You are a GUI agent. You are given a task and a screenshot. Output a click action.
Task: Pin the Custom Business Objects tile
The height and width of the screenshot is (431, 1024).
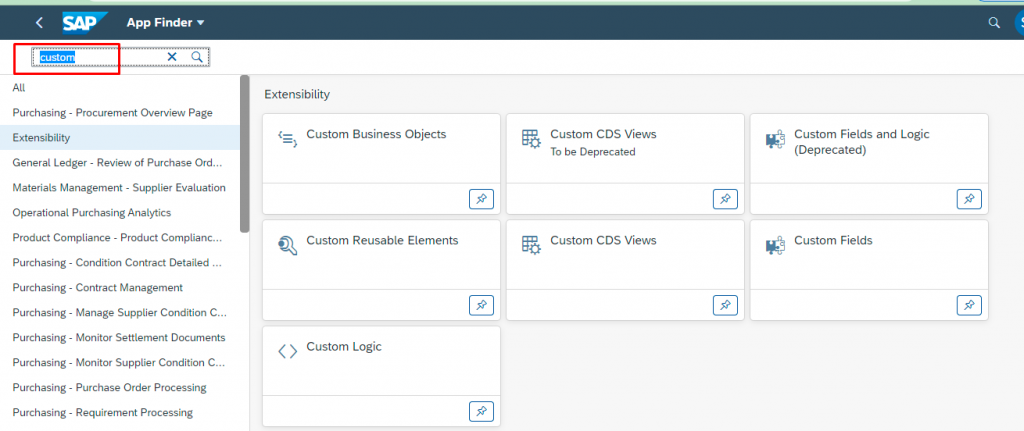pyautogui.click(x=481, y=199)
